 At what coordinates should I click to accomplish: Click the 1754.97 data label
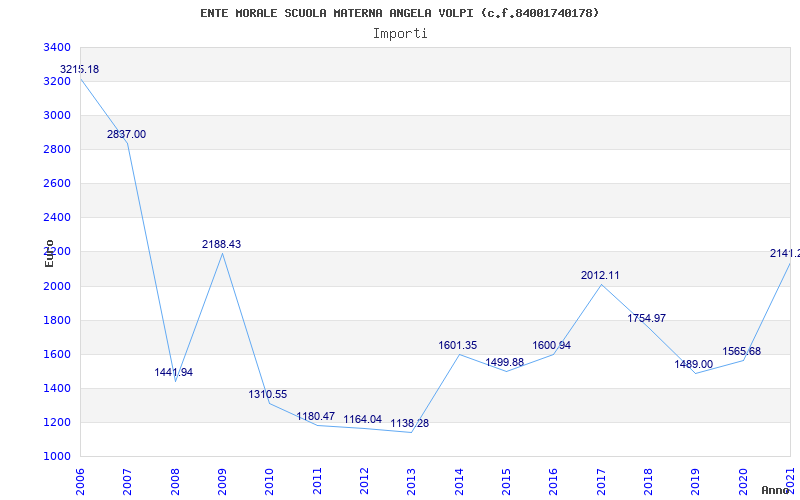(x=647, y=318)
